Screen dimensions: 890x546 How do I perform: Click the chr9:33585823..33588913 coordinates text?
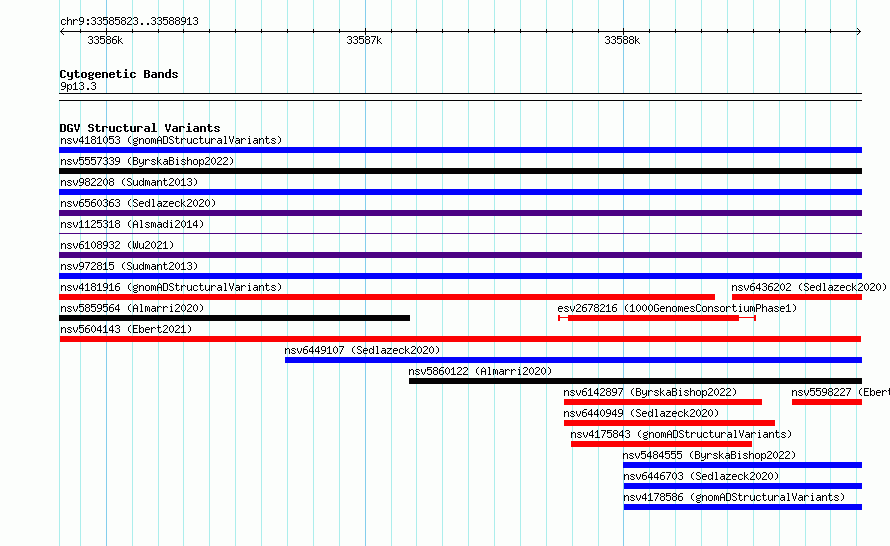pyautogui.click(x=129, y=21)
